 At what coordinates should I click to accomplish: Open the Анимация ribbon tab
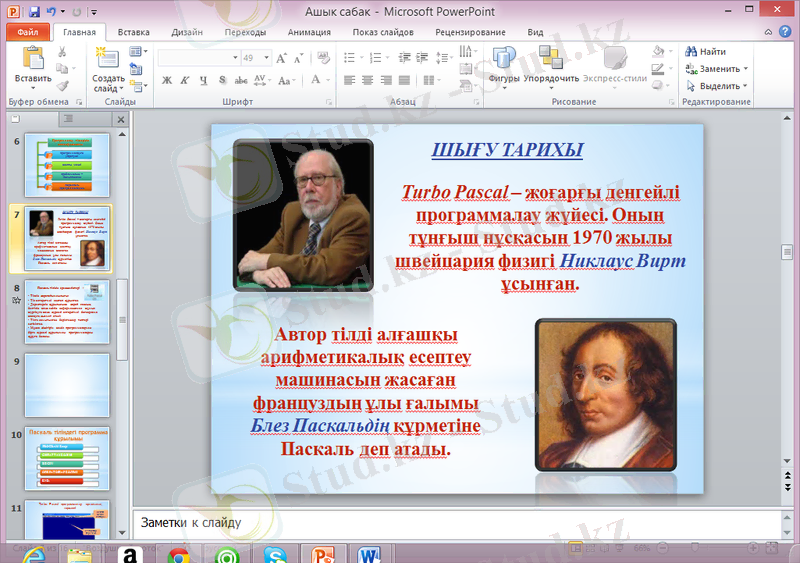click(309, 32)
